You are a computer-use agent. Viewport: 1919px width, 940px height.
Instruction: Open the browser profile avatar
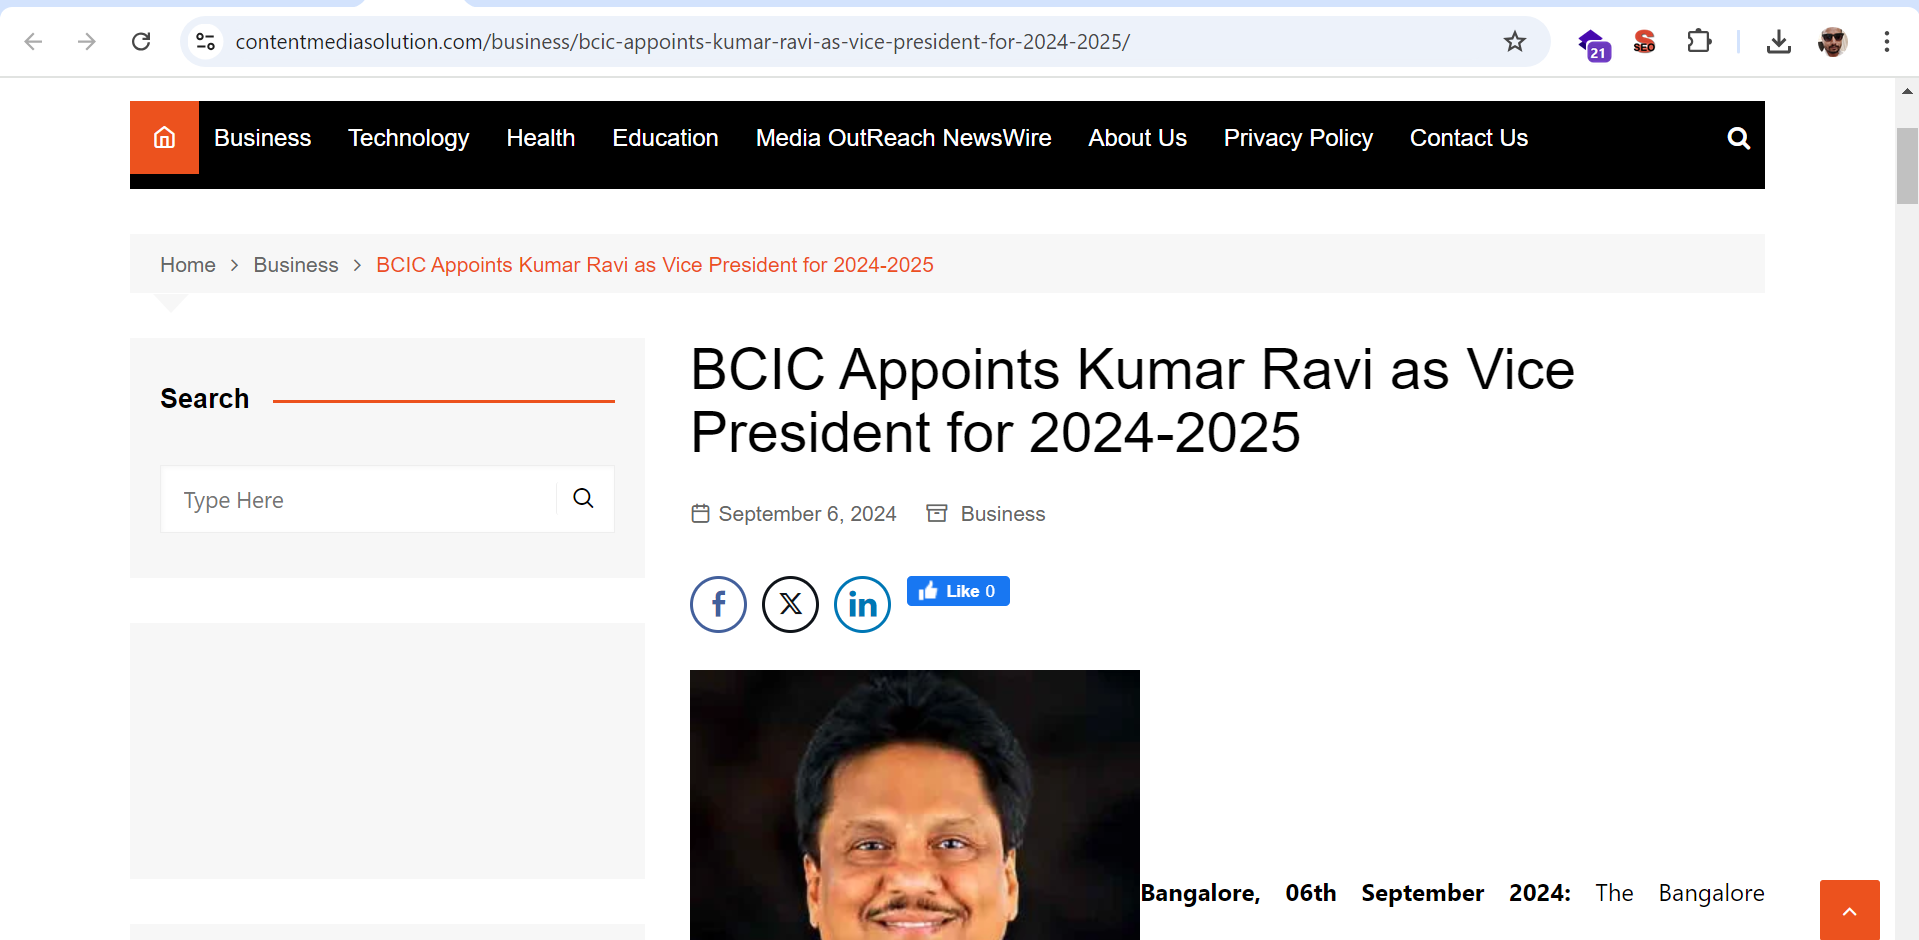coord(1832,41)
